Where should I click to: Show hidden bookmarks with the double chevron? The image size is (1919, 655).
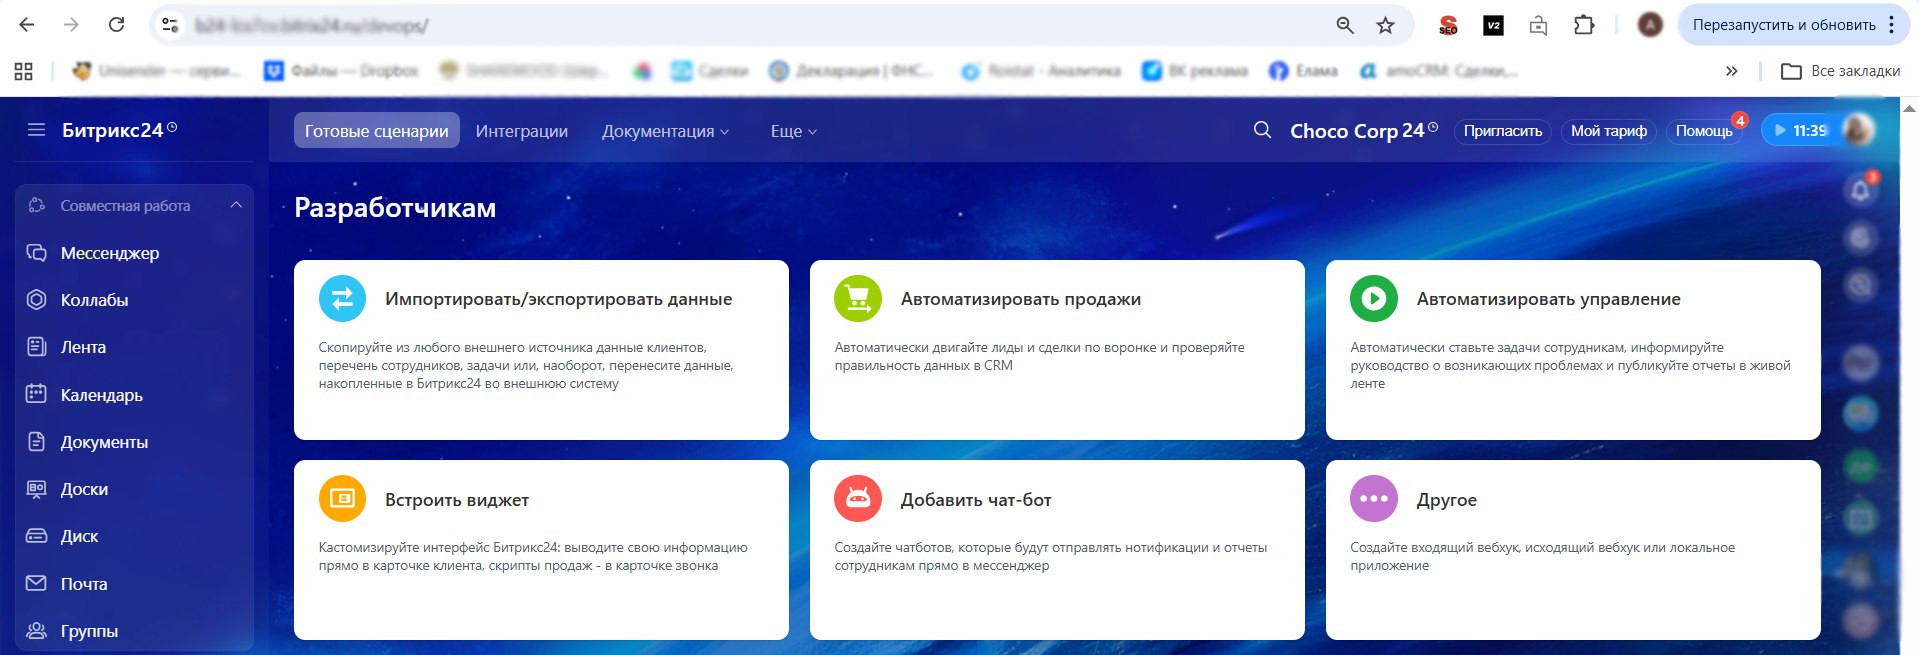1731,71
